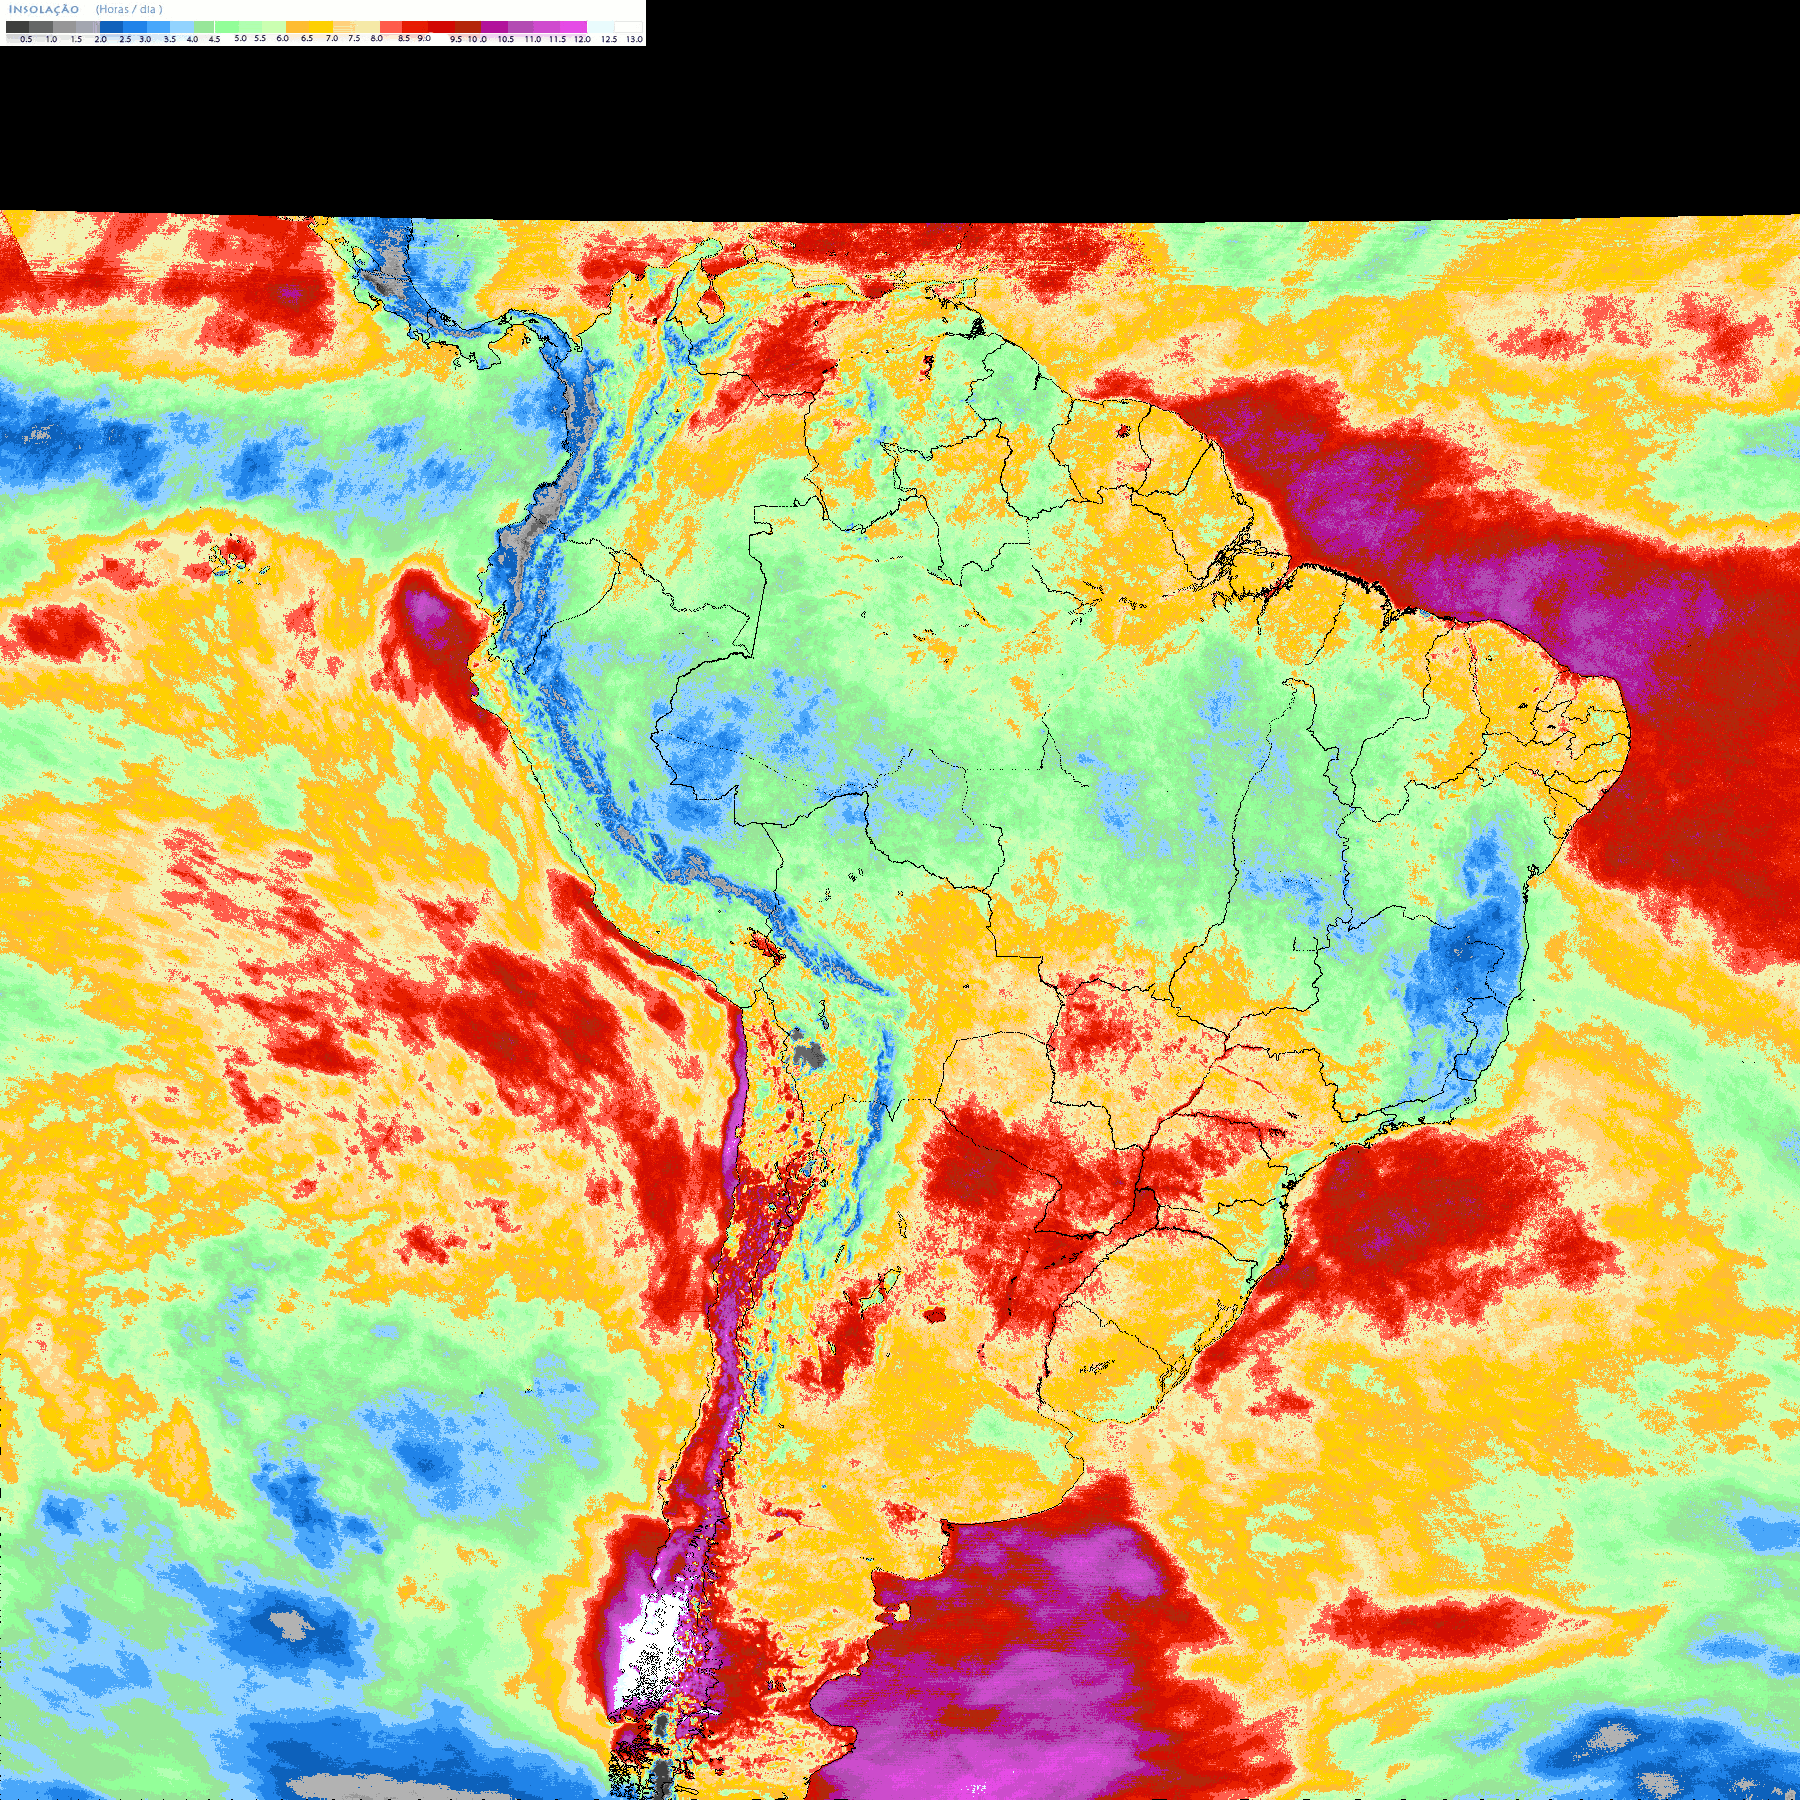Screen dimensions: 1800x1800
Task: Click the 7.5 legend value
Action: pyautogui.click(x=354, y=38)
